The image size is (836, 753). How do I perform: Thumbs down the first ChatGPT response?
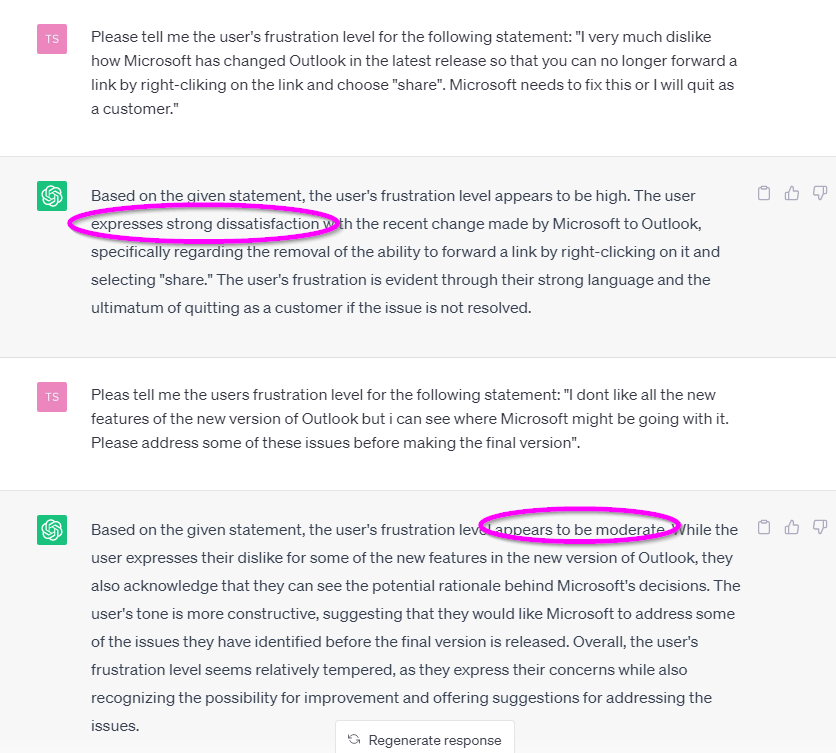pos(819,193)
